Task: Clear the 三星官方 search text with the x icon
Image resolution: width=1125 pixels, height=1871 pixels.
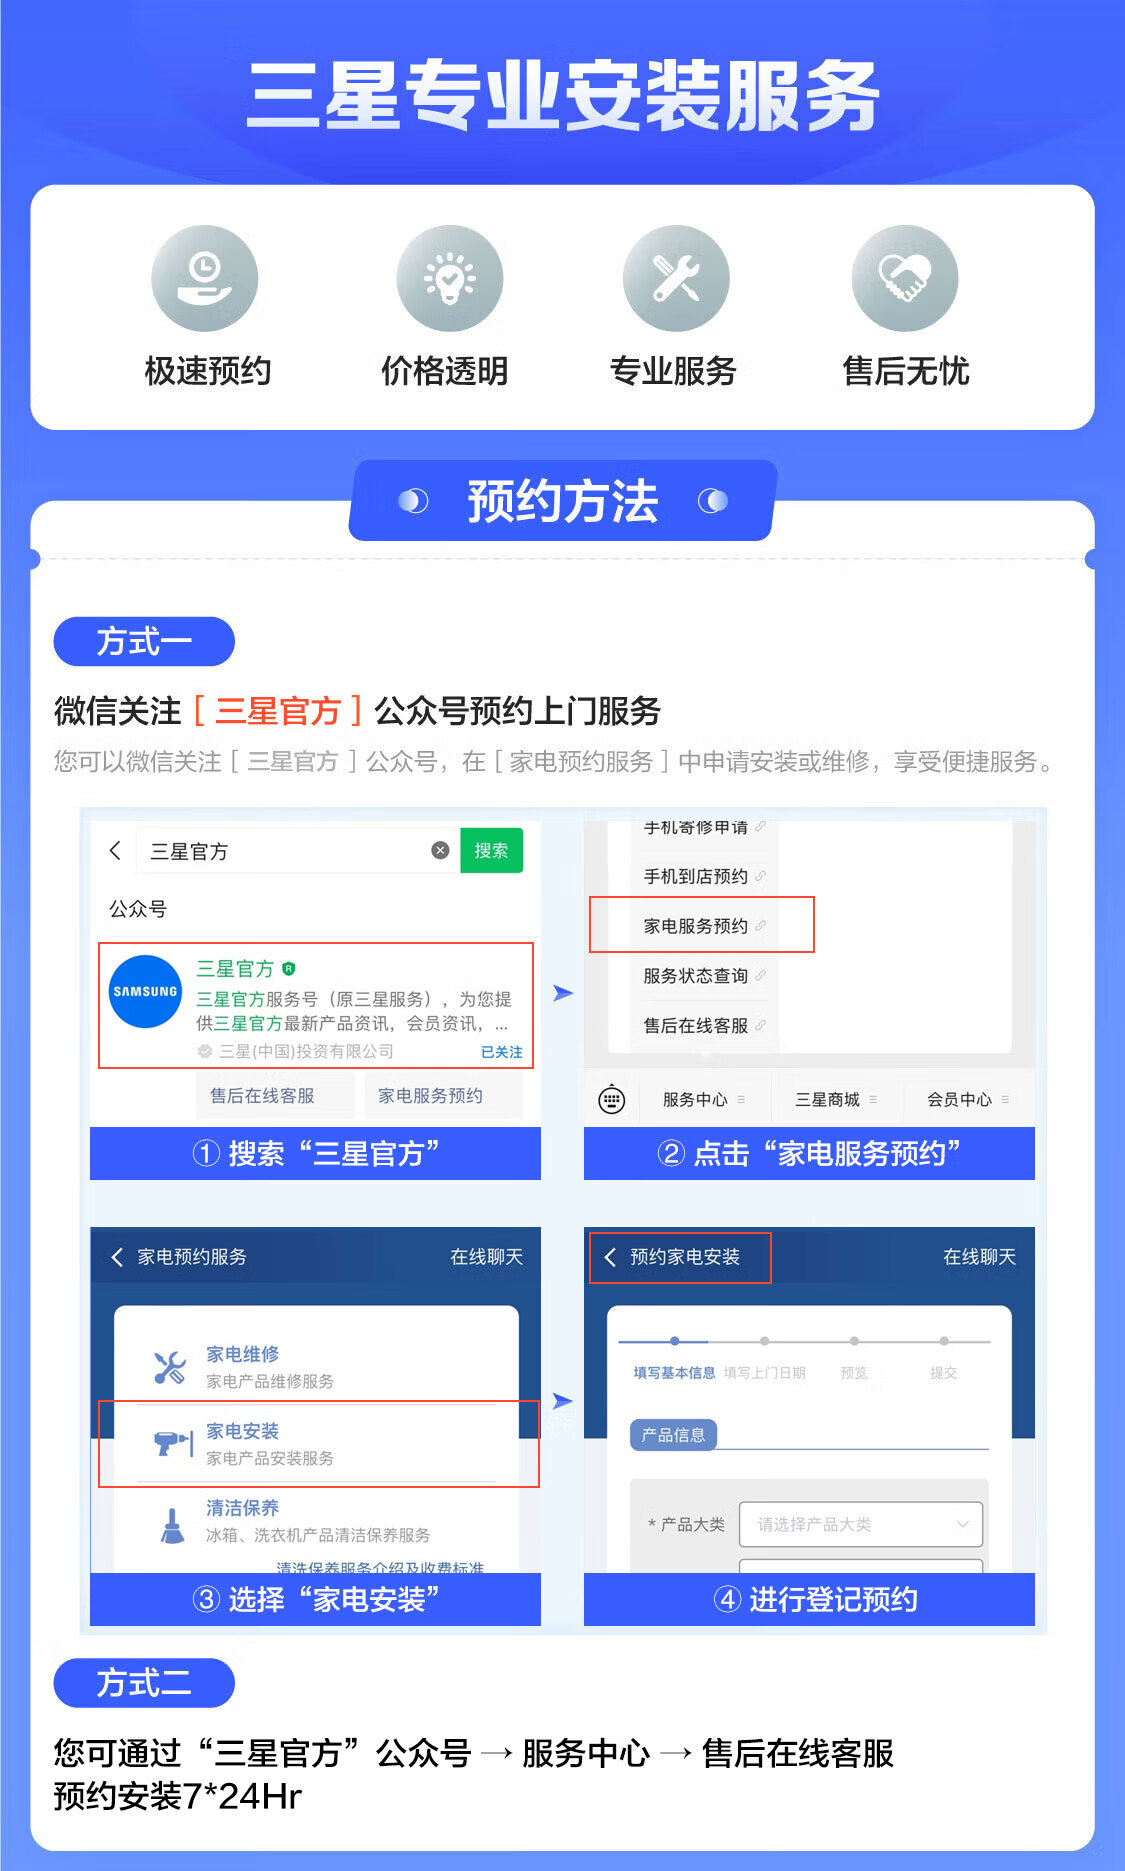Action: click(x=440, y=850)
